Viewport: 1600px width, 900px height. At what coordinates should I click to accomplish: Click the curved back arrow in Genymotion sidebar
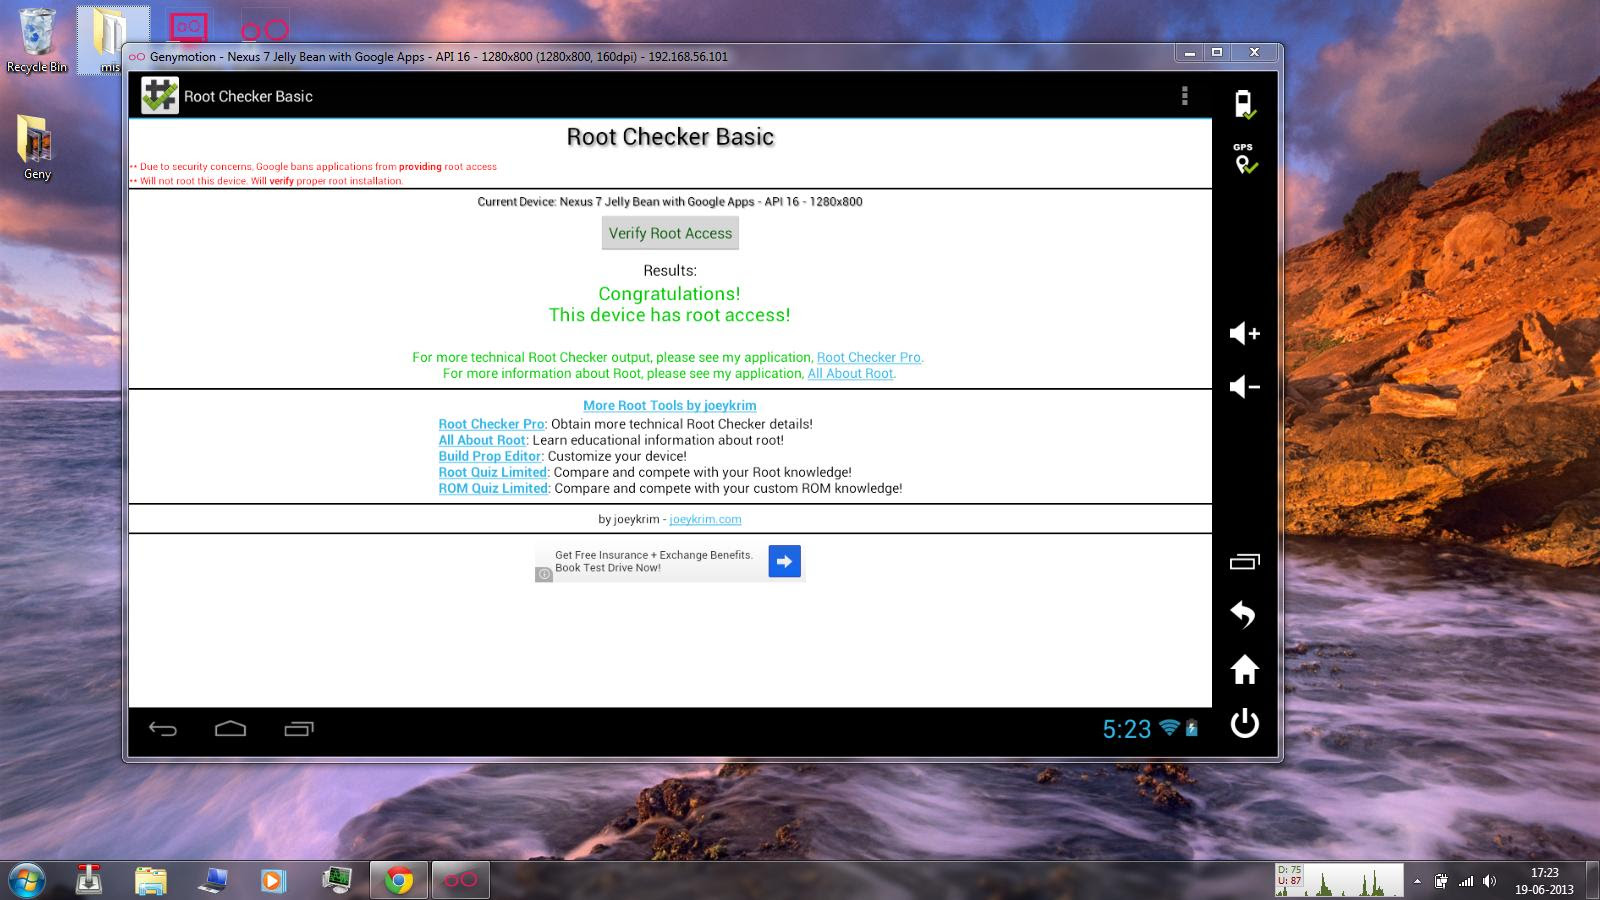pos(1244,614)
